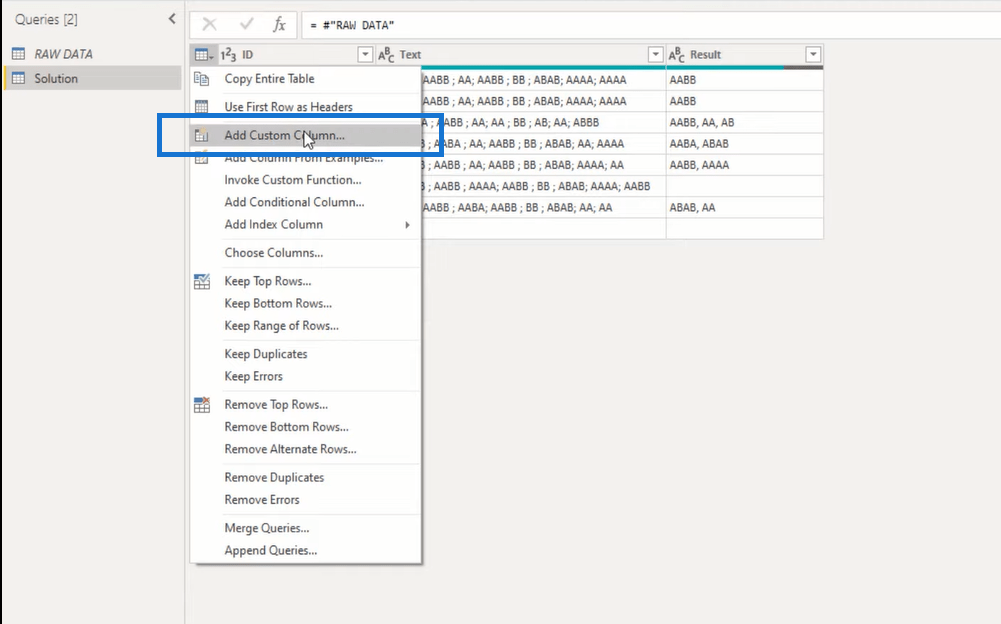
Task: Click the Text cell ending 'AAAA; AABB'
Action: click(543, 186)
